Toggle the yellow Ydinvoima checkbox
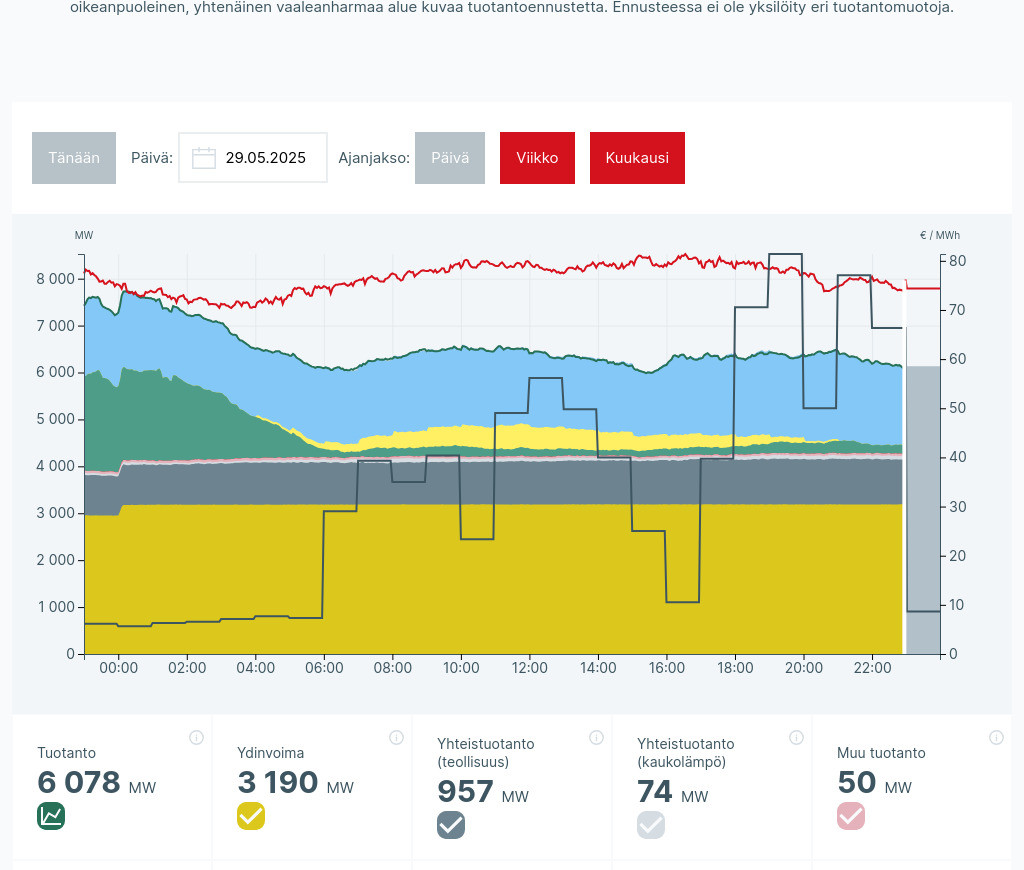Image resolution: width=1024 pixels, height=870 pixels. (251, 816)
